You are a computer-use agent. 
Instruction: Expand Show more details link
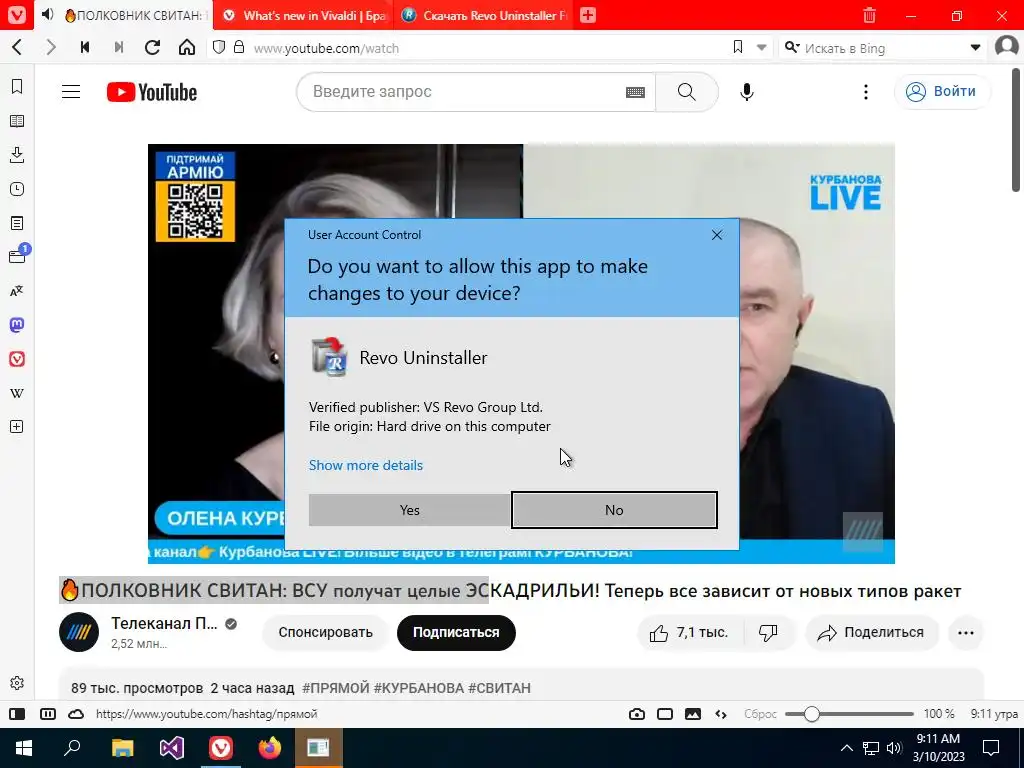point(366,465)
